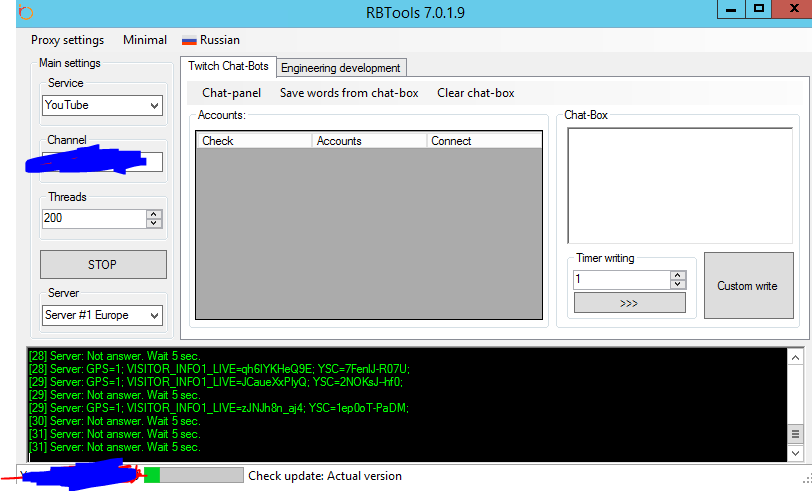812x491 pixels.
Task: Open the Proxy settings menu
Action: [67, 40]
